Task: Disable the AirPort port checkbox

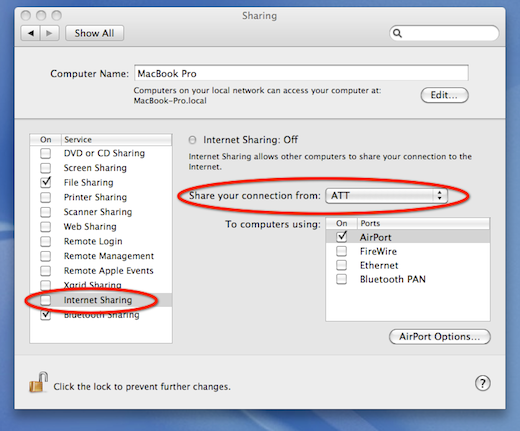Action: pyautogui.click(x=342, y=237)
